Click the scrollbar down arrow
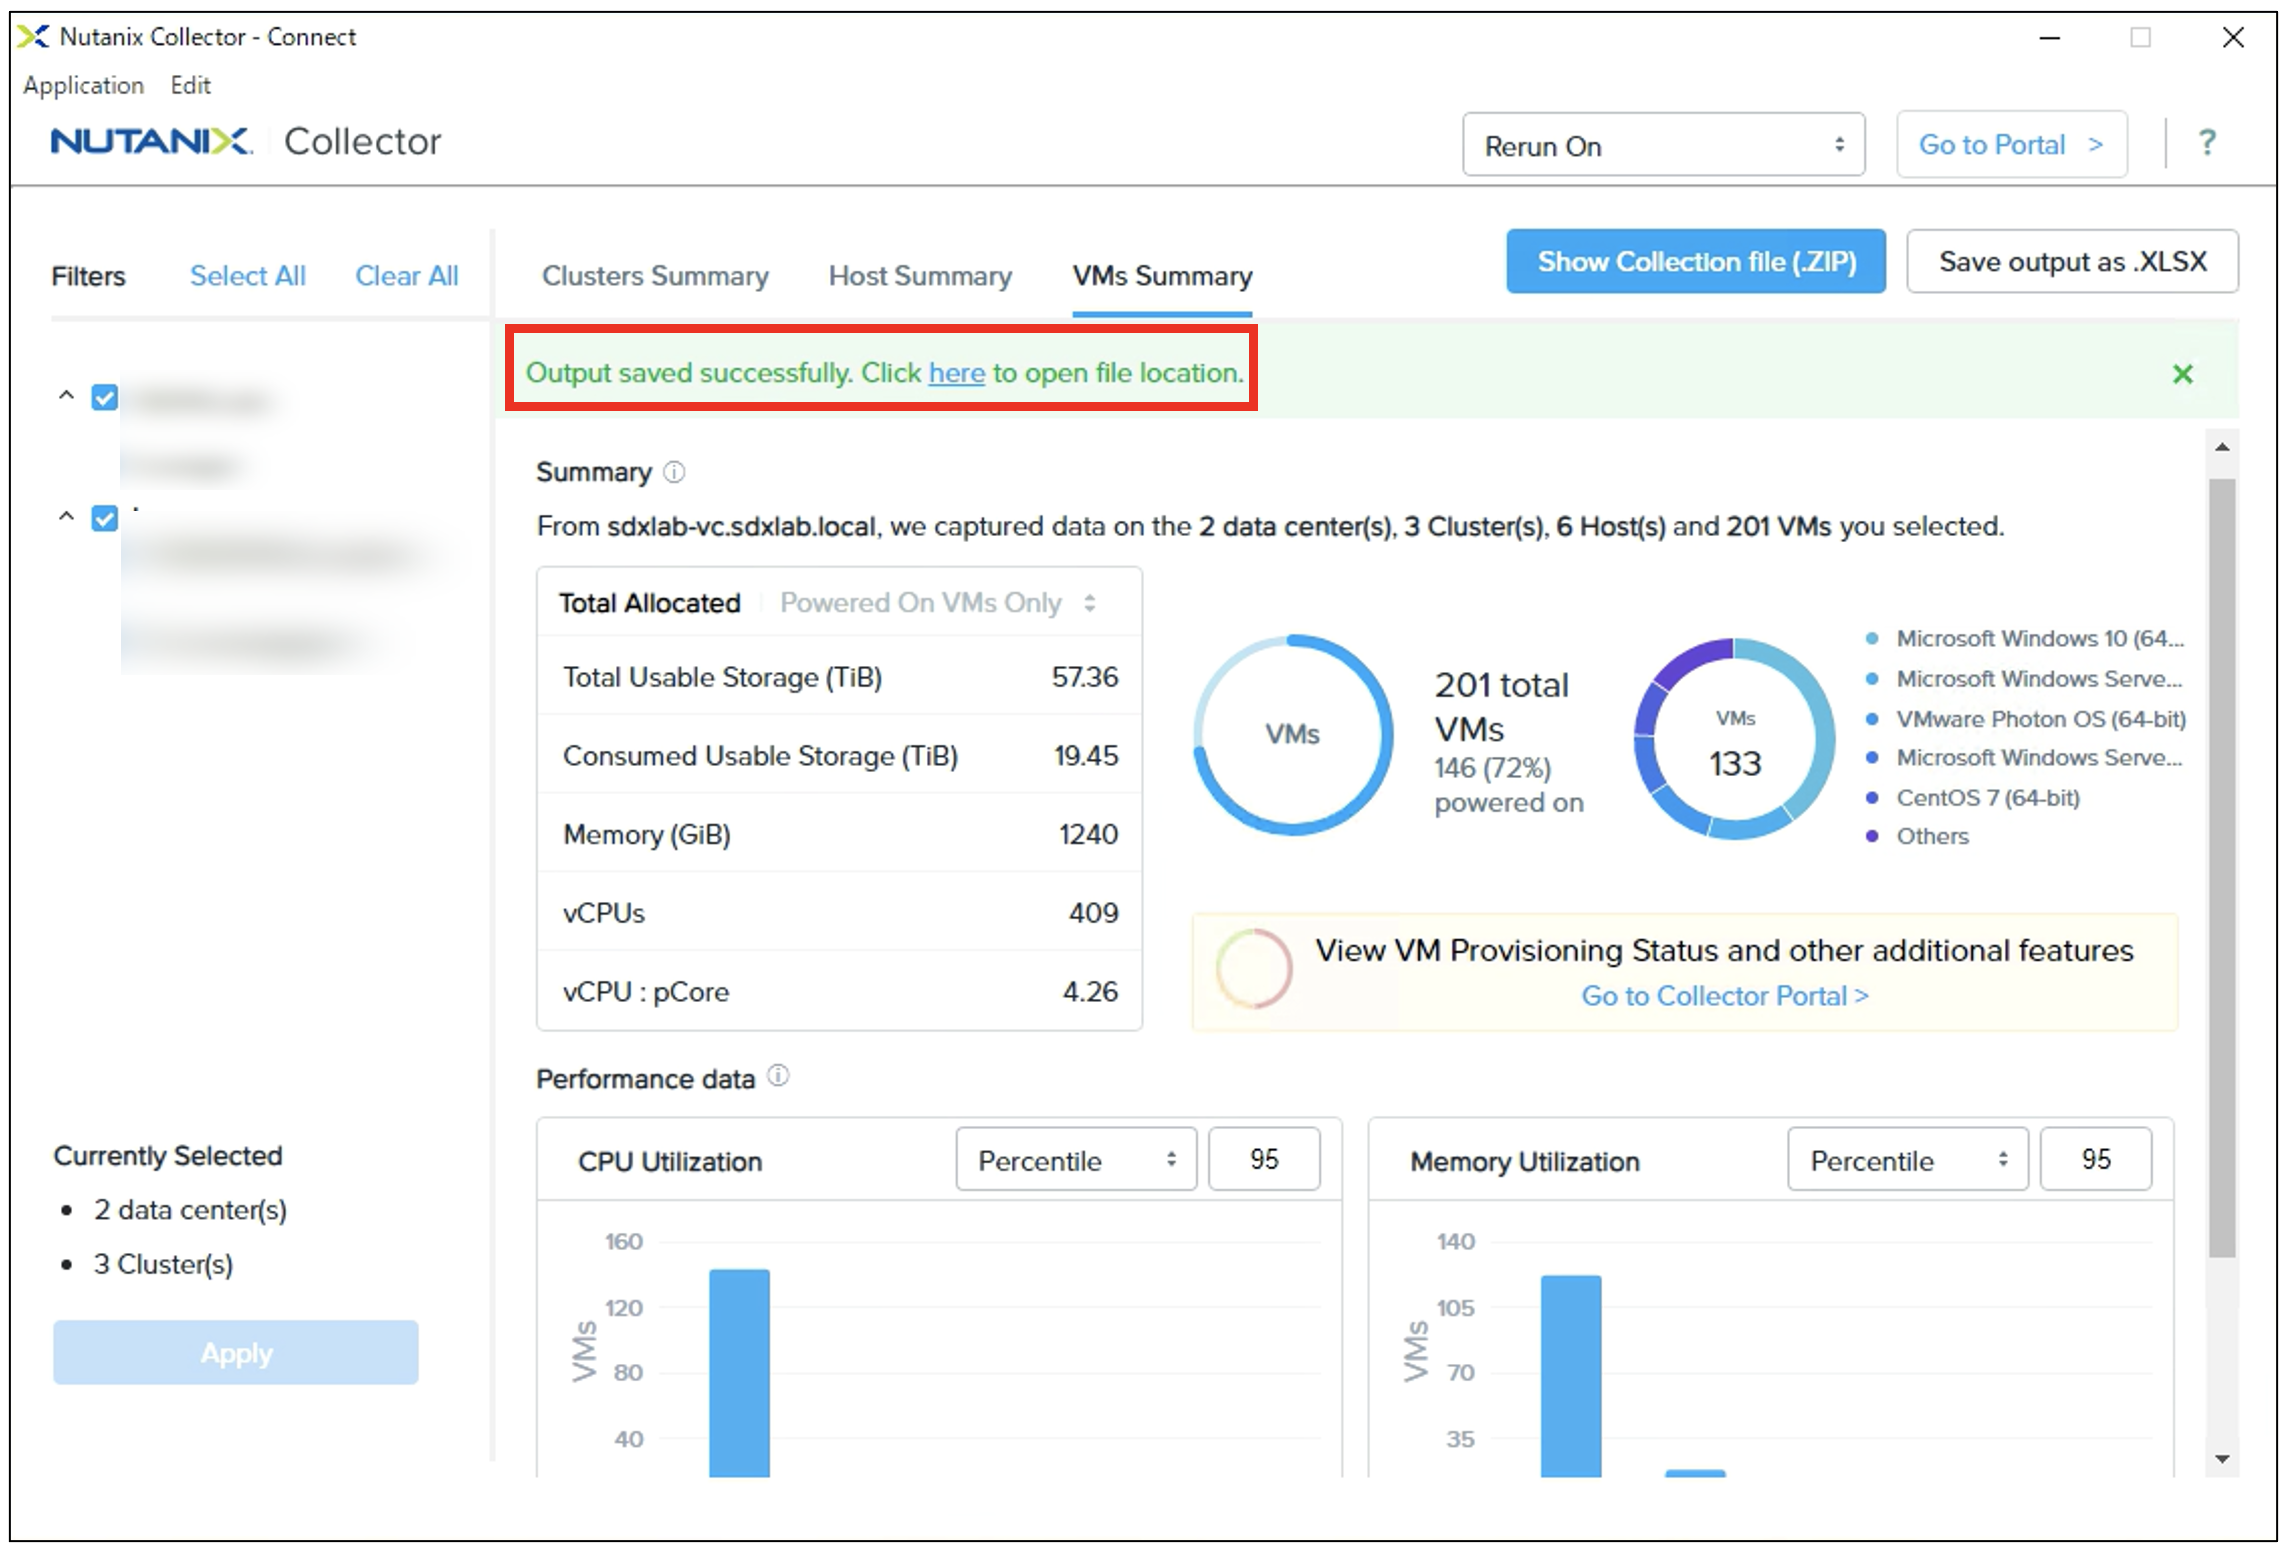Viewport: 2294px width, 1554px height. [2222, 1459]
